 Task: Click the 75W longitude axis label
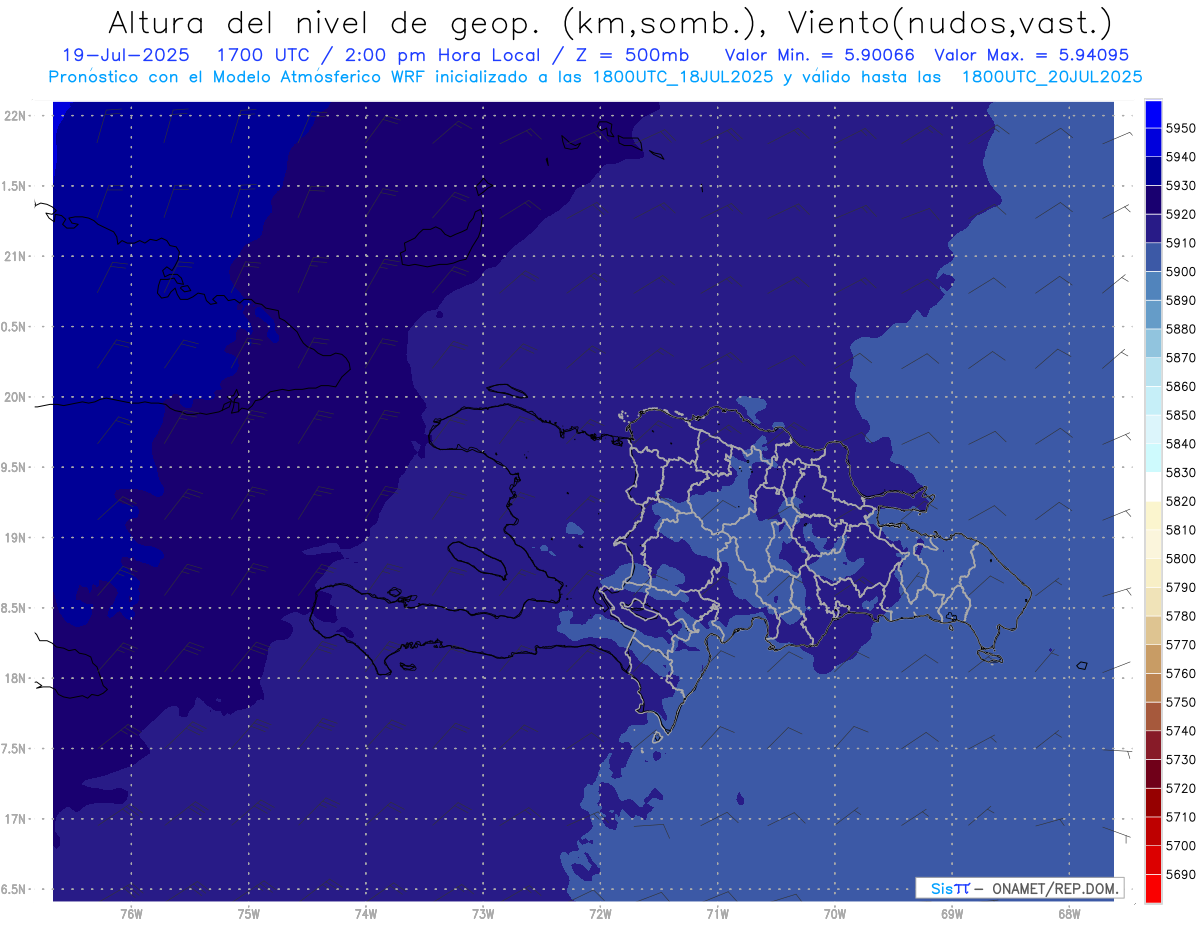pos(249,913)
